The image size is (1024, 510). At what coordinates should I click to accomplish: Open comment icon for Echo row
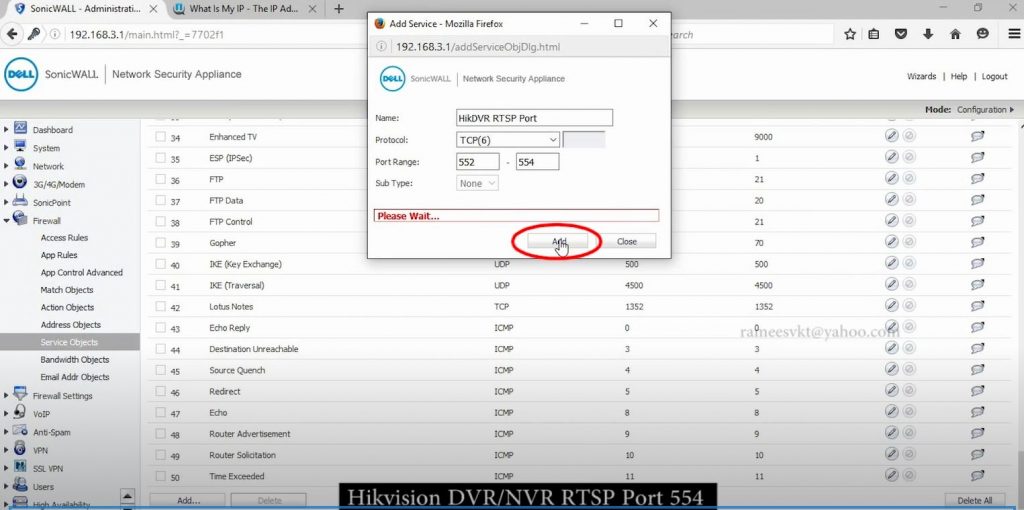(x=978, y=412)
